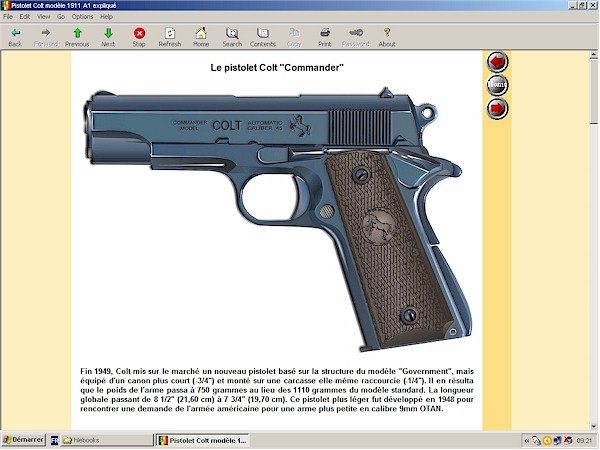Click the vertical scrollbar thumb

[x=593, y=91]
